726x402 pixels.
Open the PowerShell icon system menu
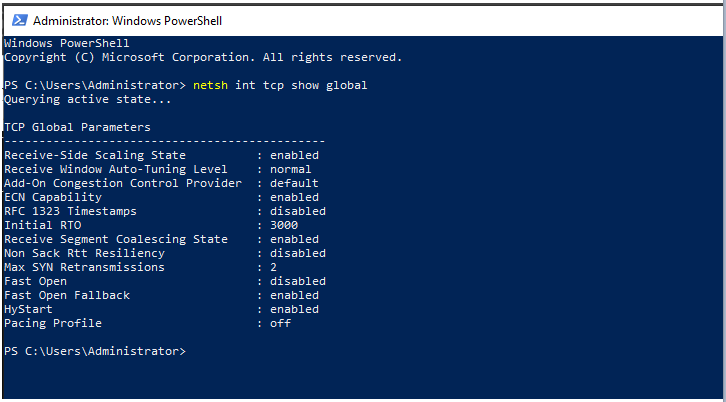tap(19, 20)
